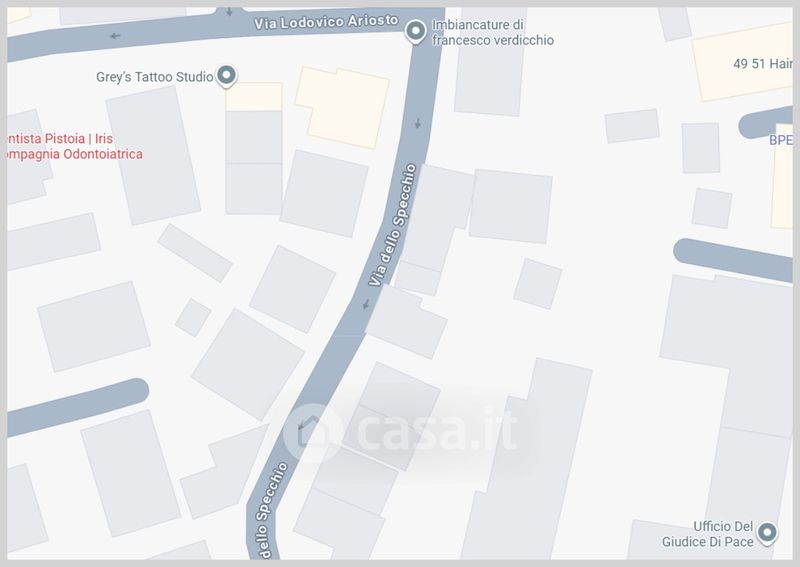
Task: Click the Grey's Tattoo Studio map pin
Action: coord(227,76)
